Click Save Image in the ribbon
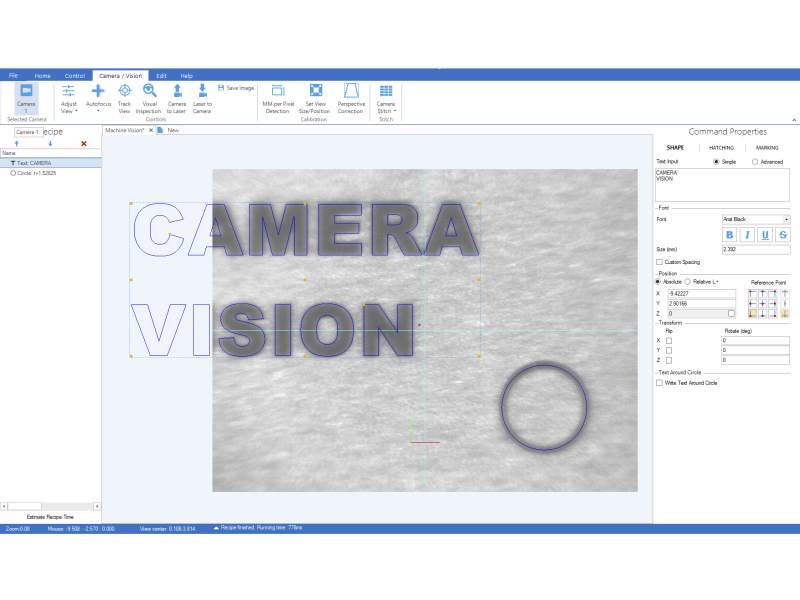800x600 pixels. [x=236, y=88]
